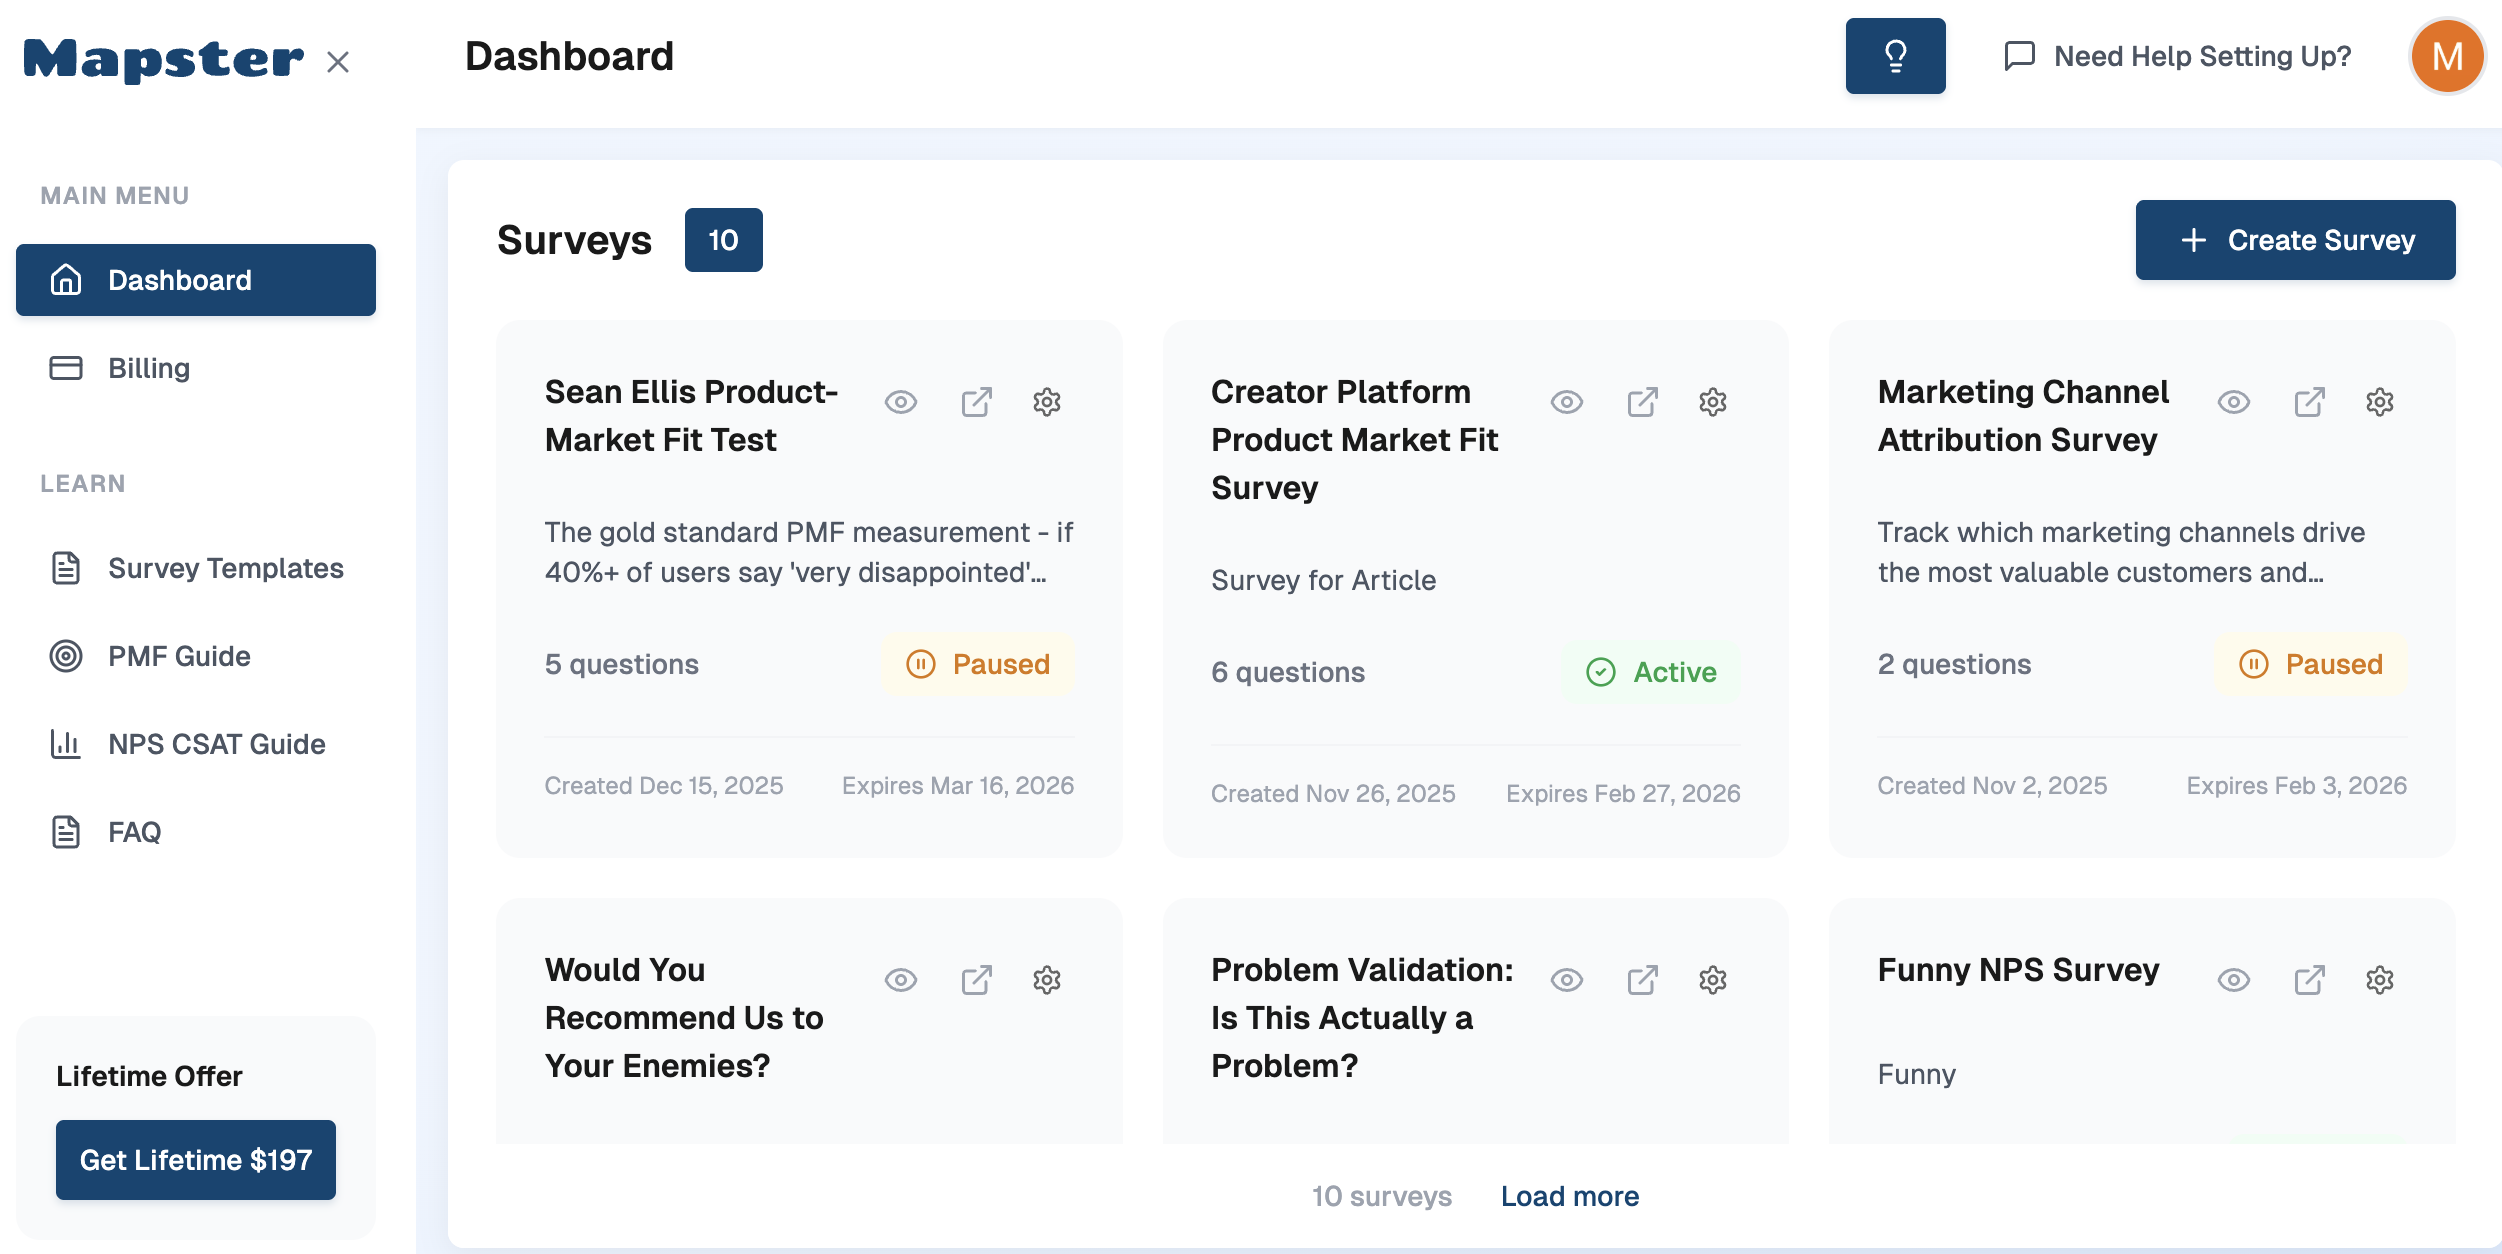Click Active status badge on Creator Platform survey

pos(1651,672)
